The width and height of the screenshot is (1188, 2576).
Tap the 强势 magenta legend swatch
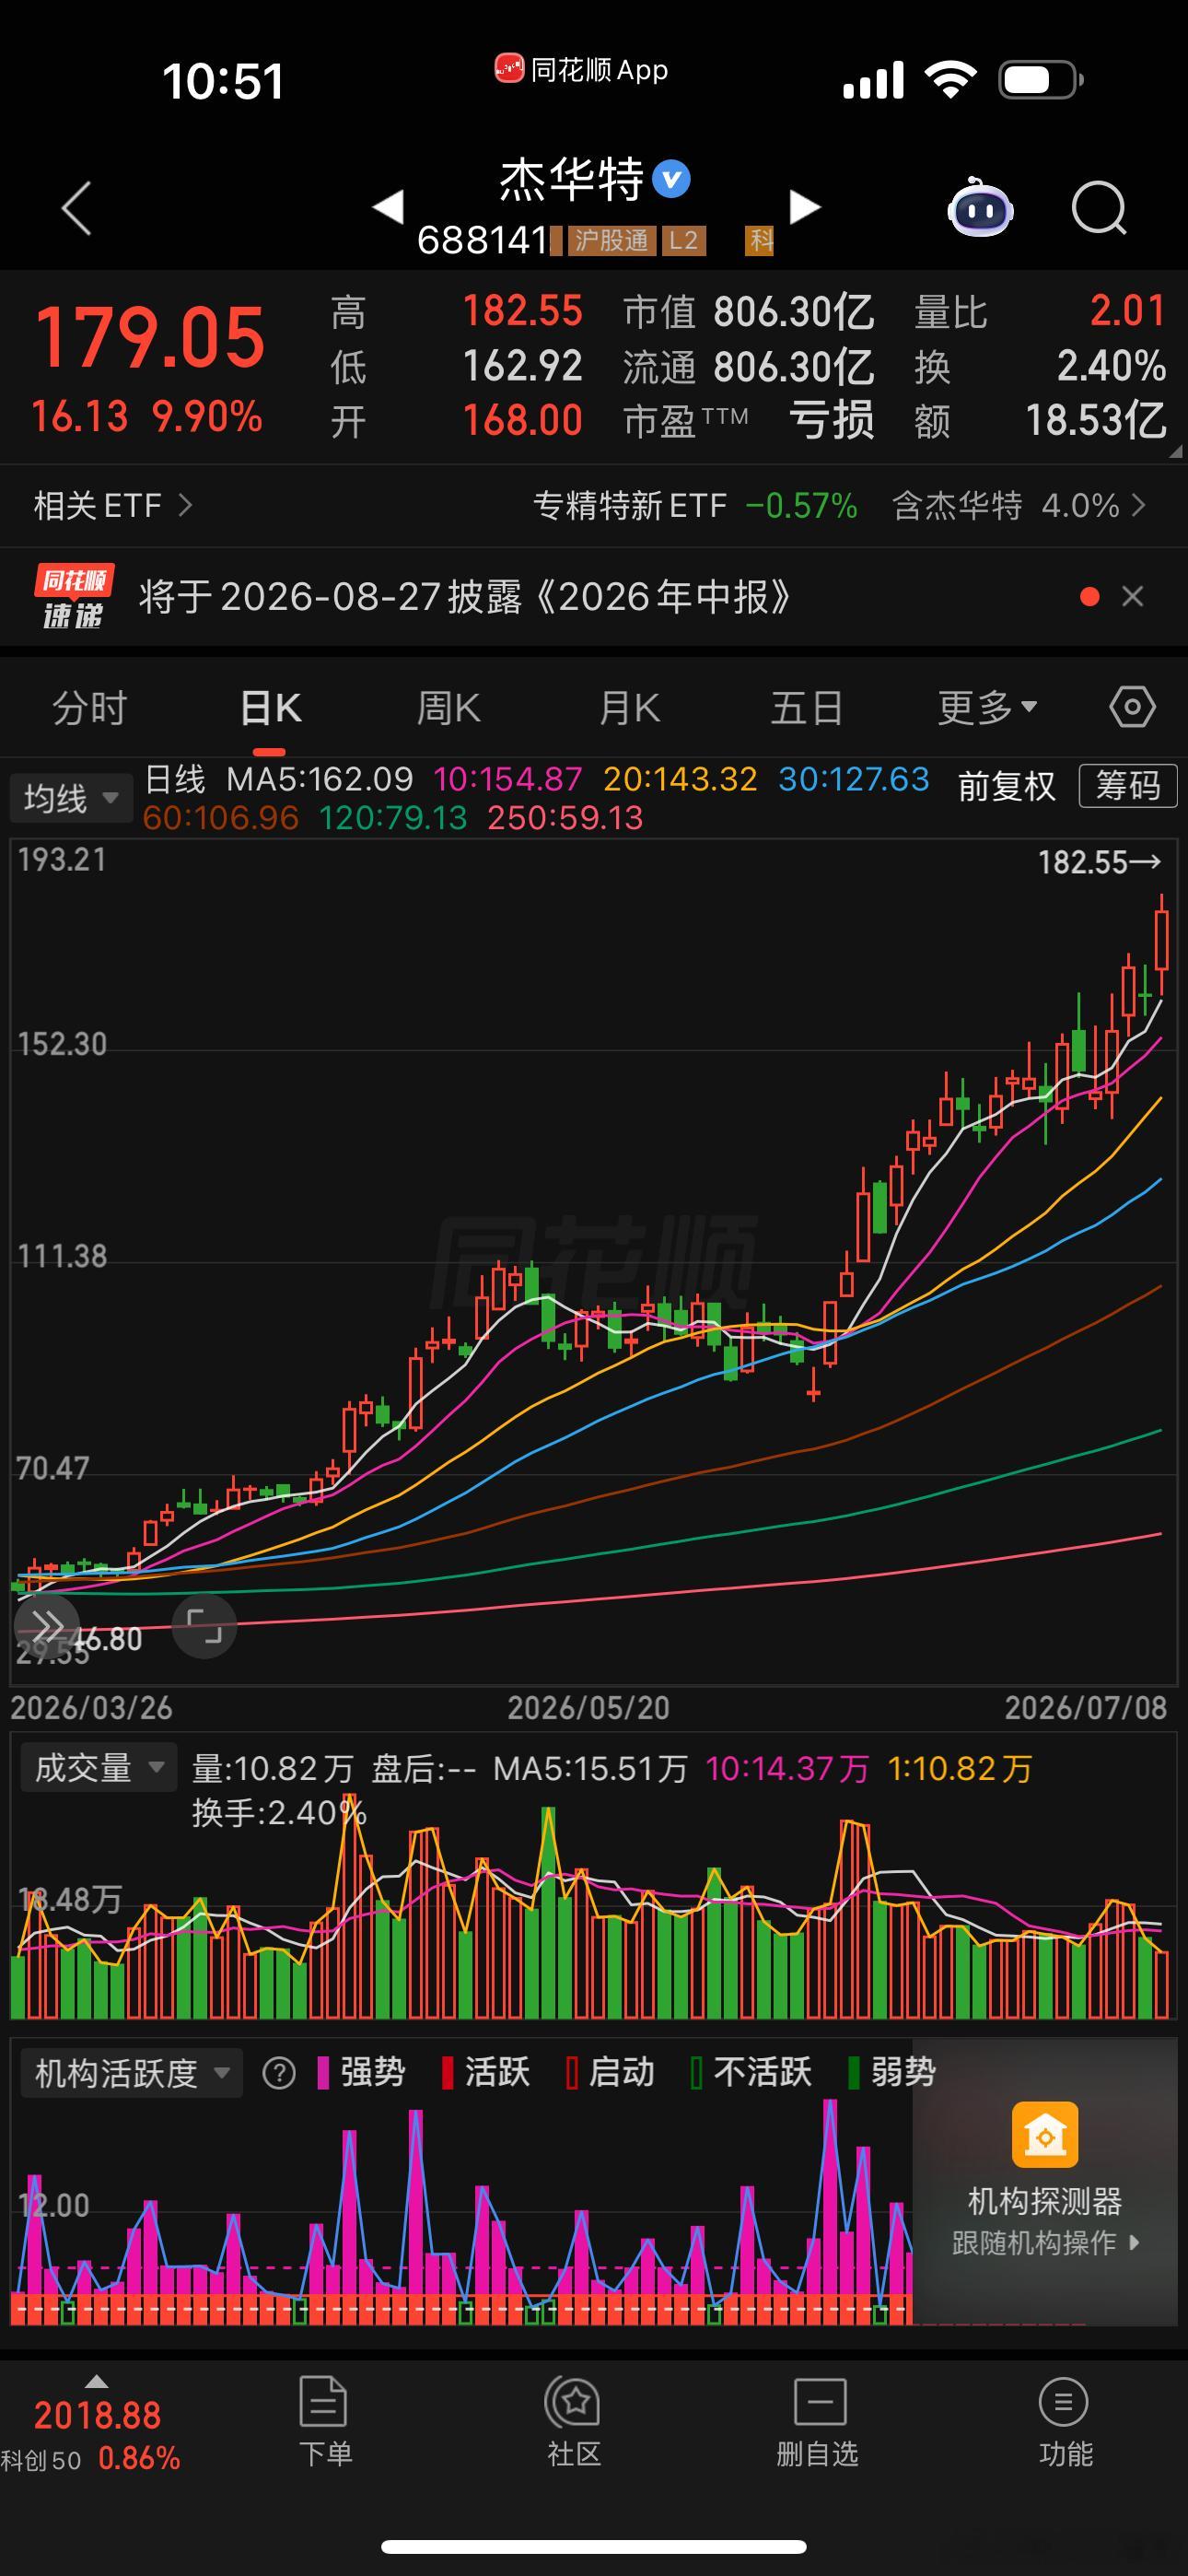323,2073
